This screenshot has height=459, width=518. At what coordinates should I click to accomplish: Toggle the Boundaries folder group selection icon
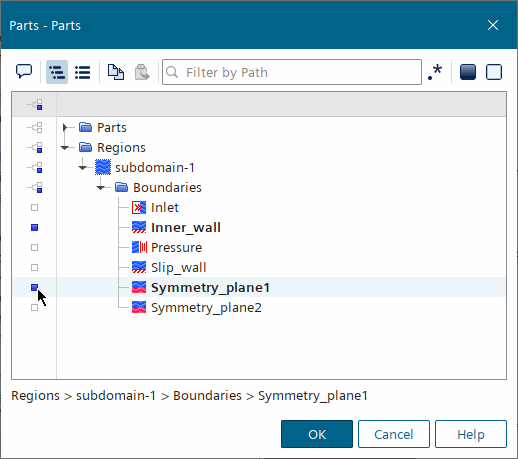pos(35,188)
